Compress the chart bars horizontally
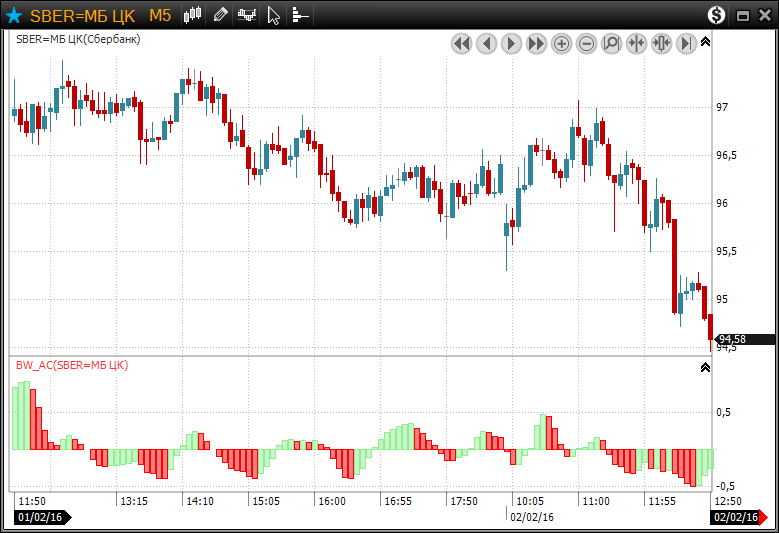Image resolution: width=779 pixels, height=533 pixels. (x=636, y=43)
